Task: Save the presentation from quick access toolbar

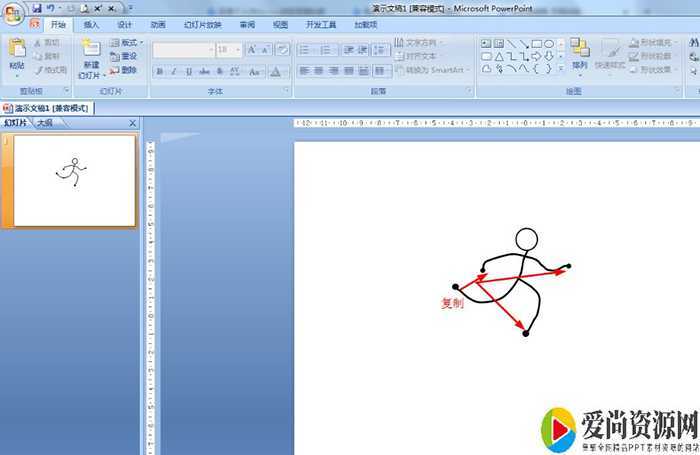Action: 37,8
